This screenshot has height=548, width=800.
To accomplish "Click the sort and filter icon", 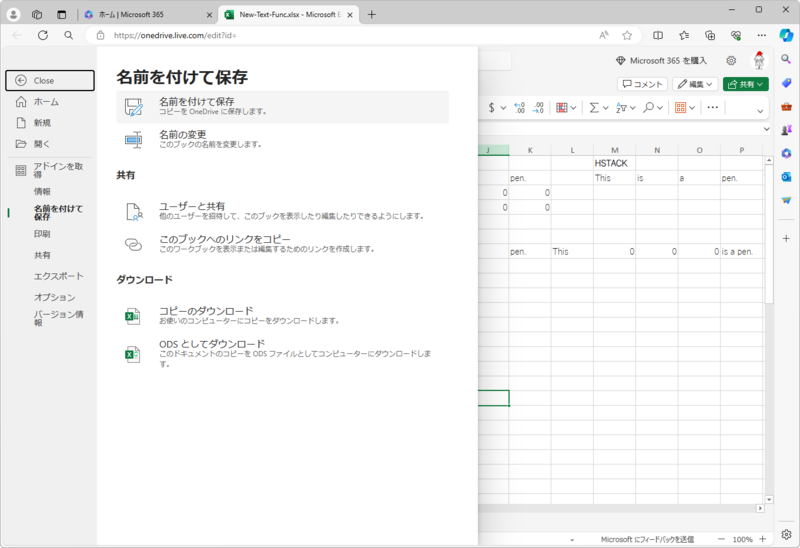I will pyautogui.click(x=621, y=108).
